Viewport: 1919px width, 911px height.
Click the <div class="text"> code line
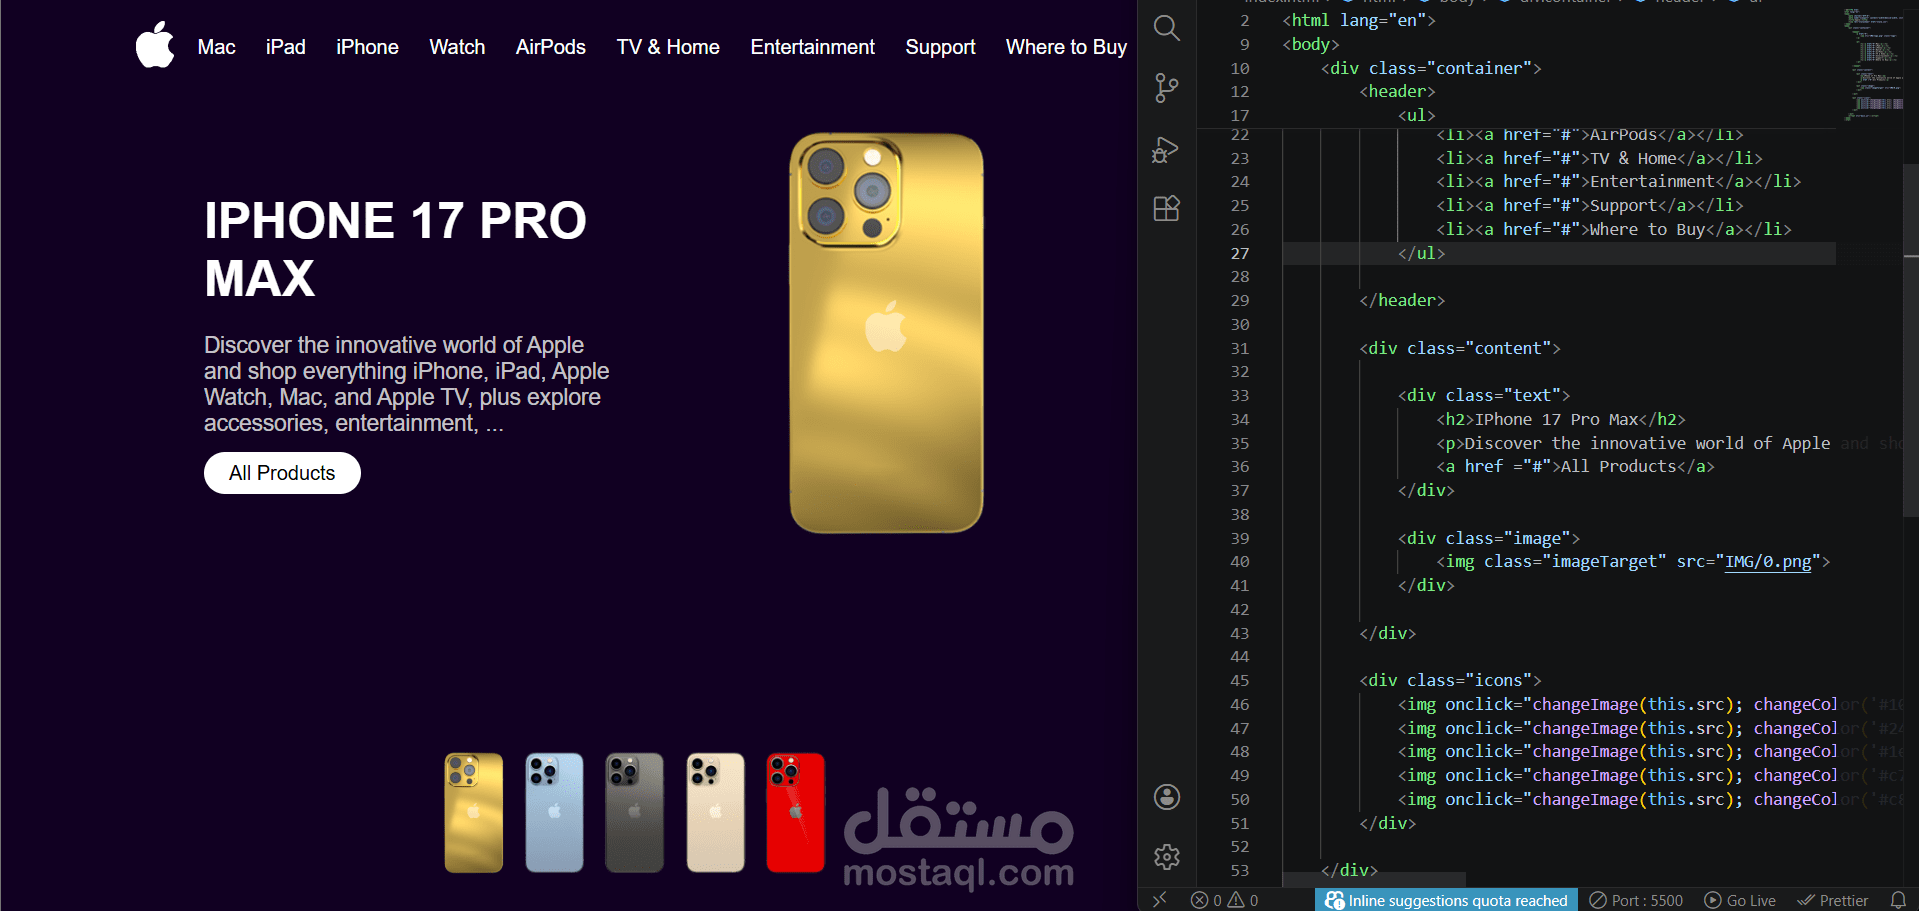[x=1484, y=395]
